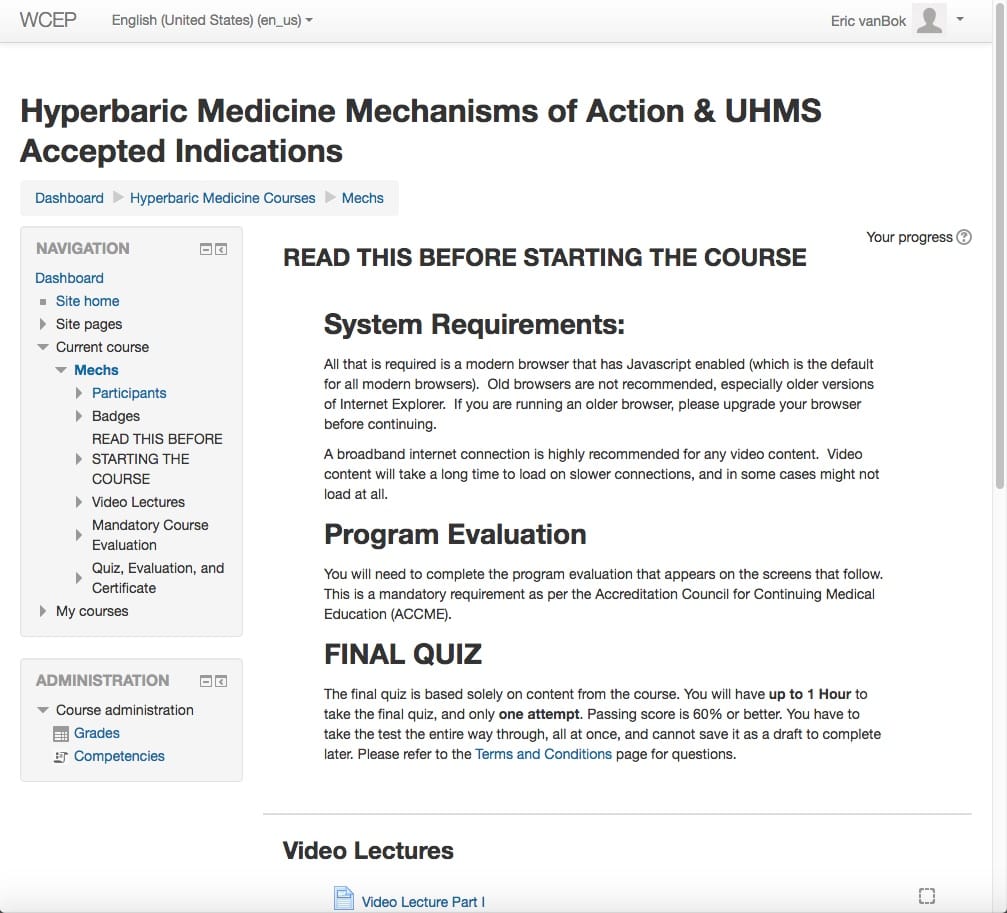The width and height of the screenshot is (1007, 913).
Task: Click the Your progress help icon
Action: tap(964, 237)
